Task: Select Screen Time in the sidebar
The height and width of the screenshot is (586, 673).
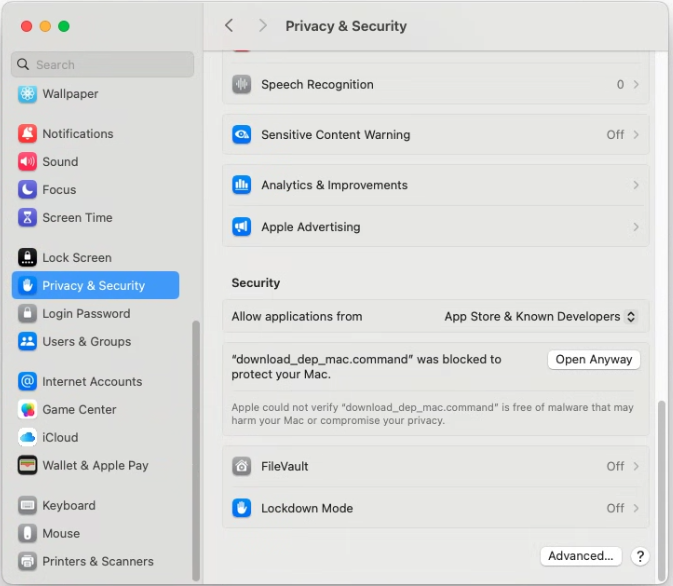Action: click(x=95, y=217)
